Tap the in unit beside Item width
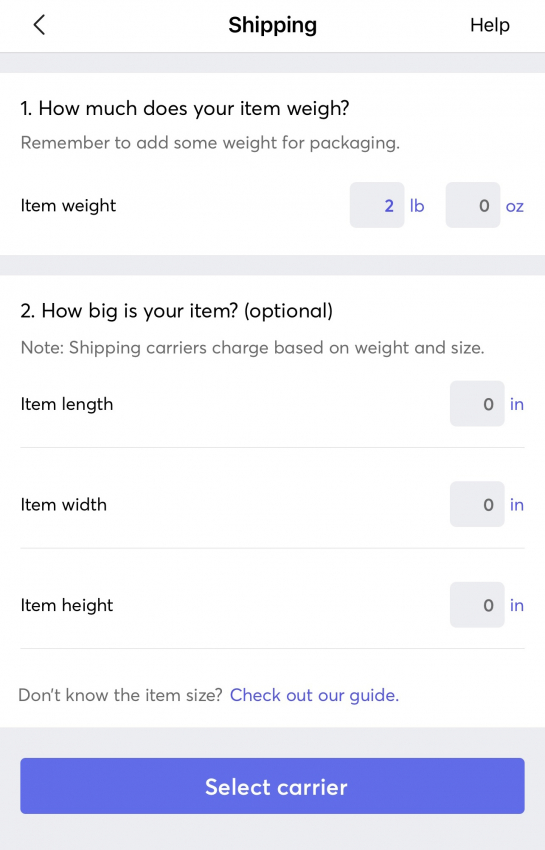 coord(517,505)
